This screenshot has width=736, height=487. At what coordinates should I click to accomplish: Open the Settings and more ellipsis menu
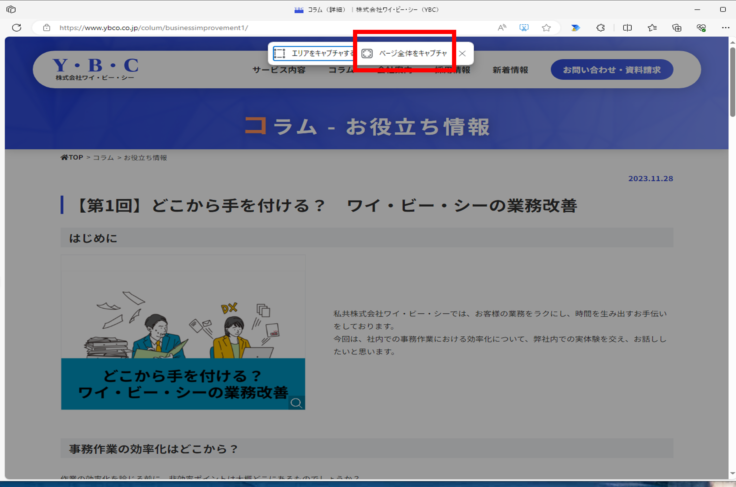(725, 28)
